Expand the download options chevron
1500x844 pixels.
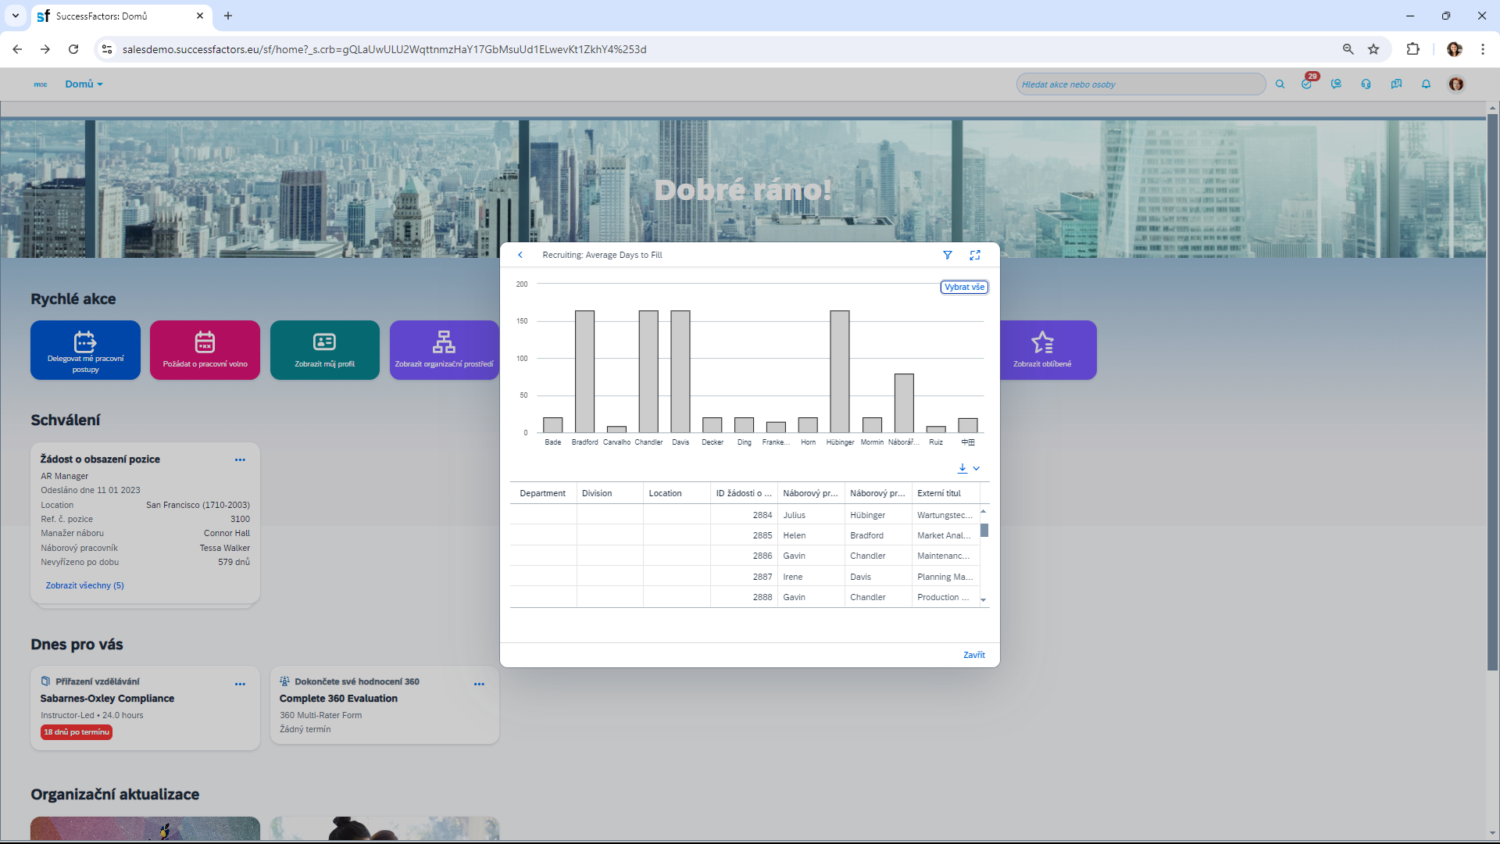click(x=977, y=468)
